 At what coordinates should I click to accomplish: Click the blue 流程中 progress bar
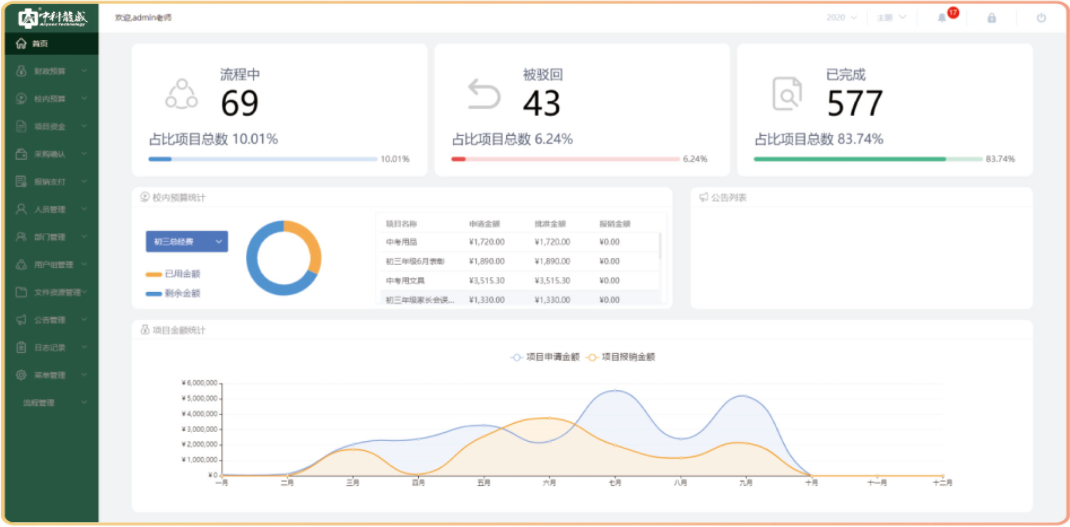161,159
